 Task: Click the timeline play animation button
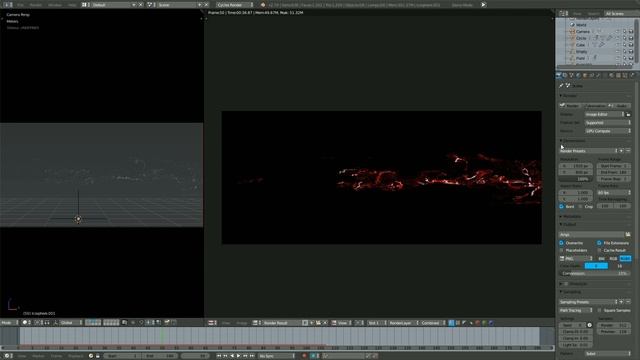coord(239,356)
